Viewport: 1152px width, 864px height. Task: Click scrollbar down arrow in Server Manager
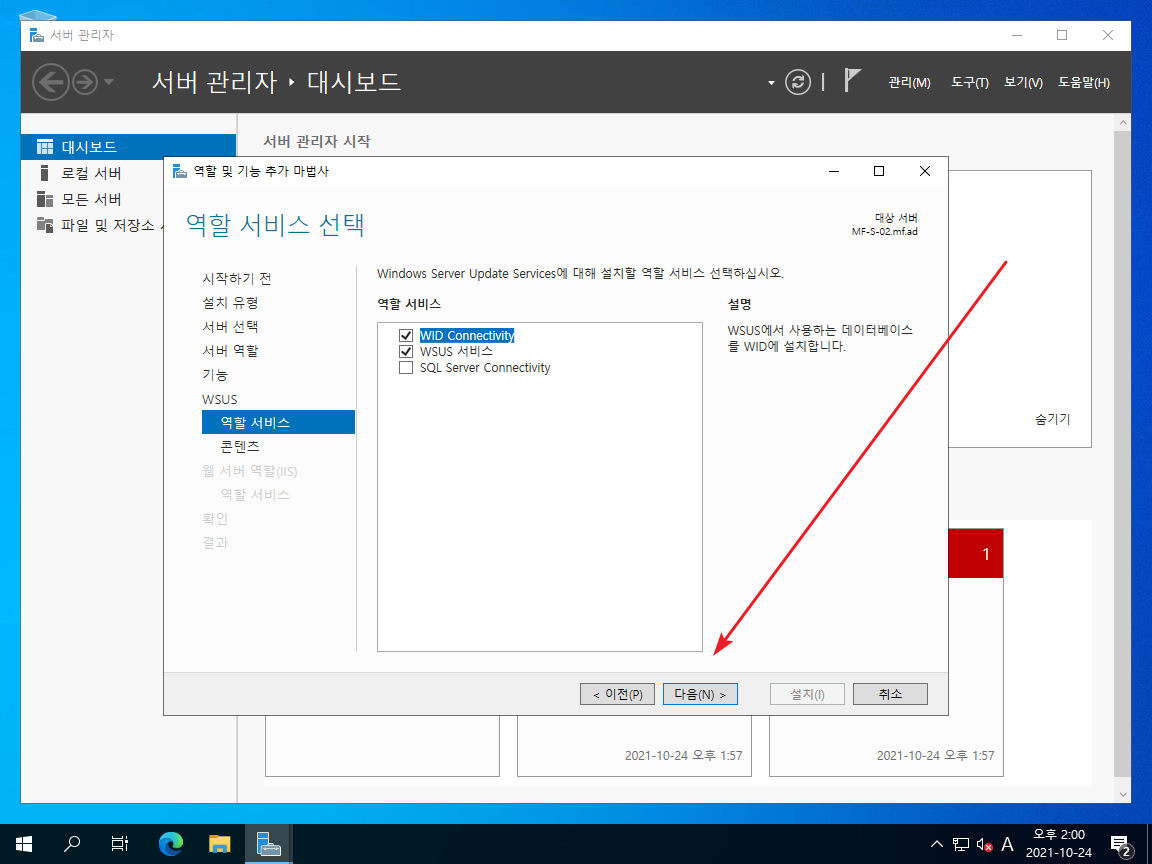(x=1122, y=794)
